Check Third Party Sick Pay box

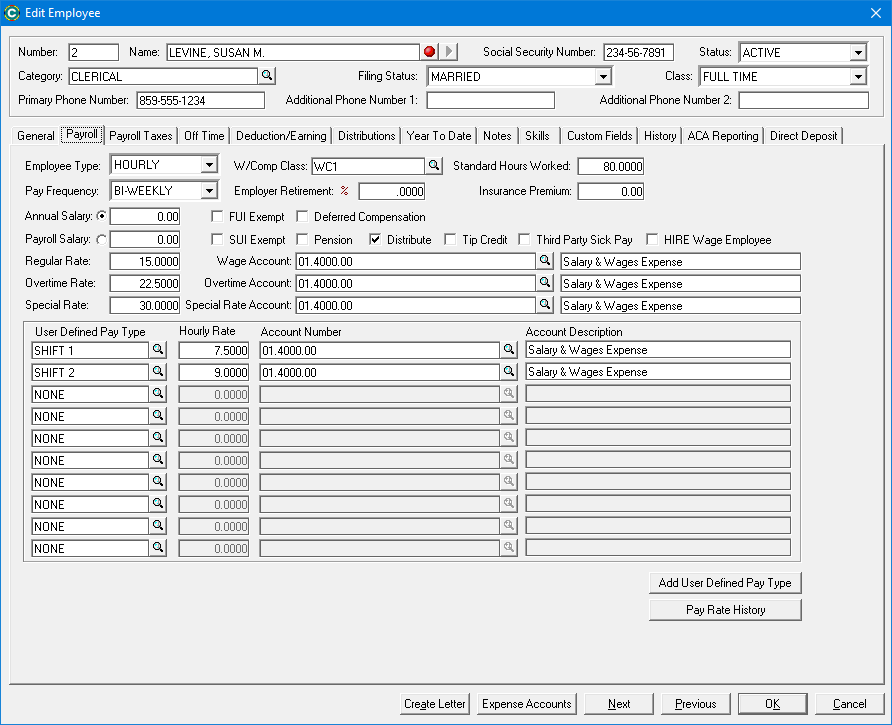524,240
